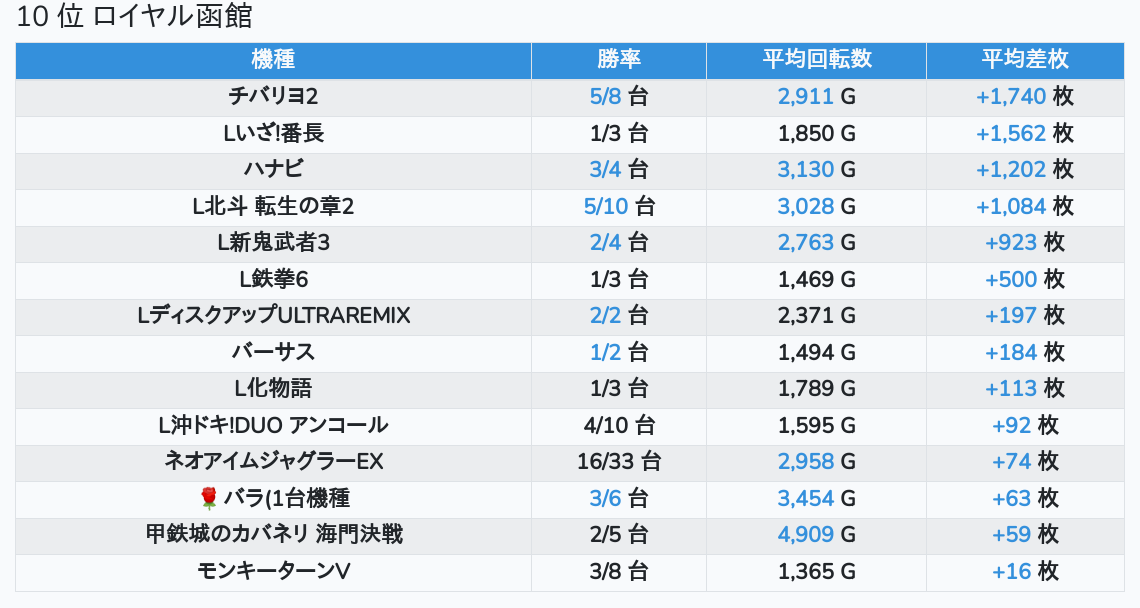Viewport: 1140px width, 608px height.
Task: Open L沖ドキ!DUO アンコール entry
Action: [273, 425]
